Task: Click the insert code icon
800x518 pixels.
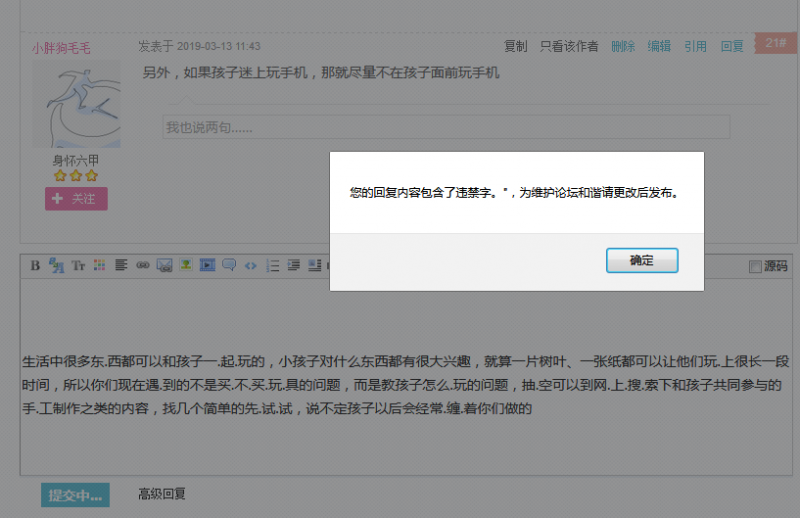Action: click(250, 265)
